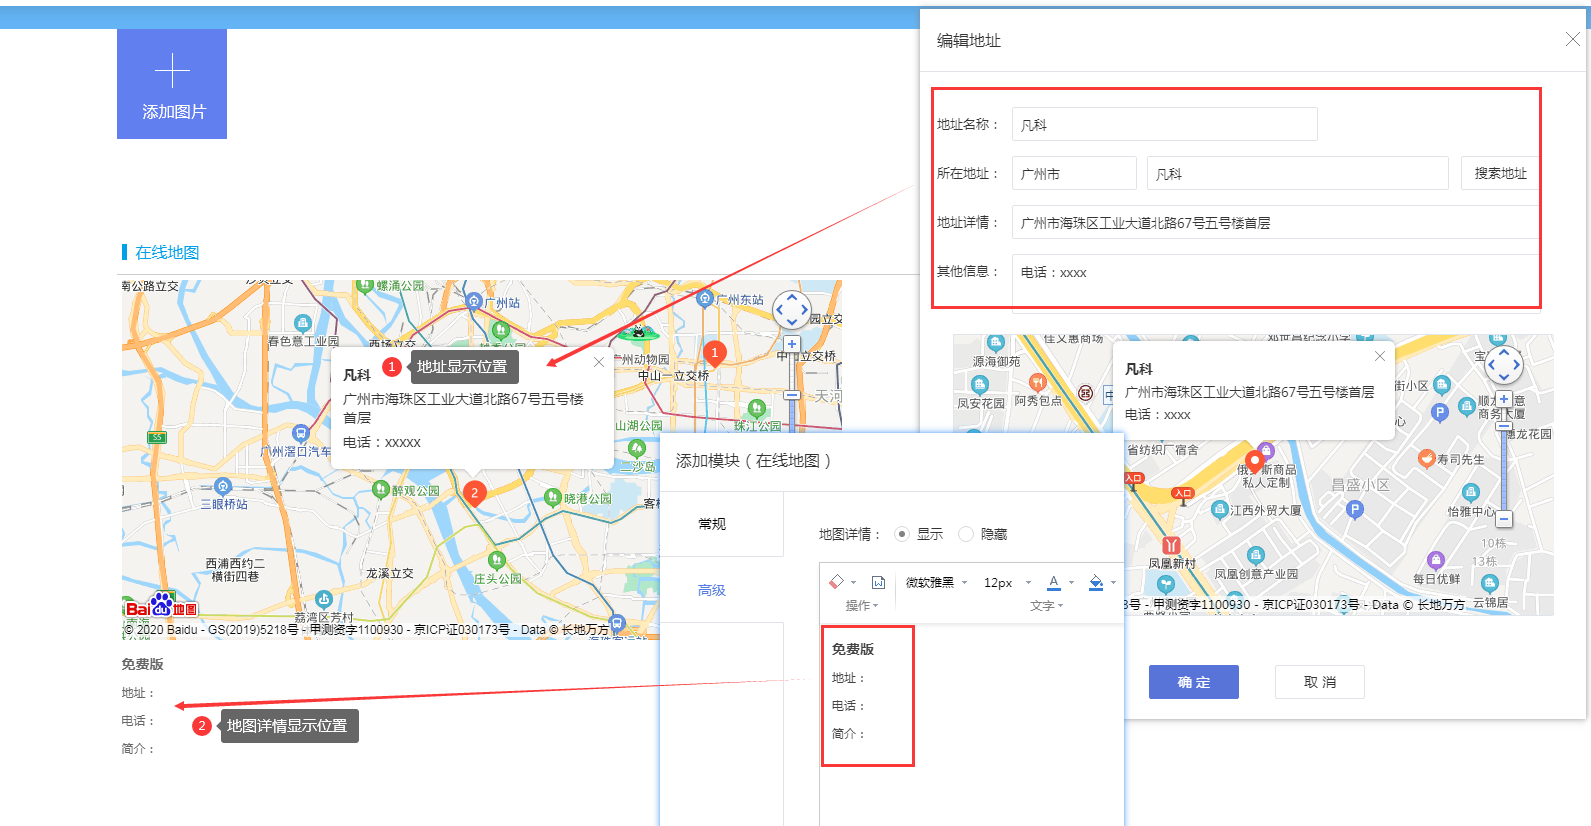Screen dimensions: 1591x826
Task: Click the 凡科 keyword field beside 广州市
Action: pyautogui.click(x=1298, y=173)
